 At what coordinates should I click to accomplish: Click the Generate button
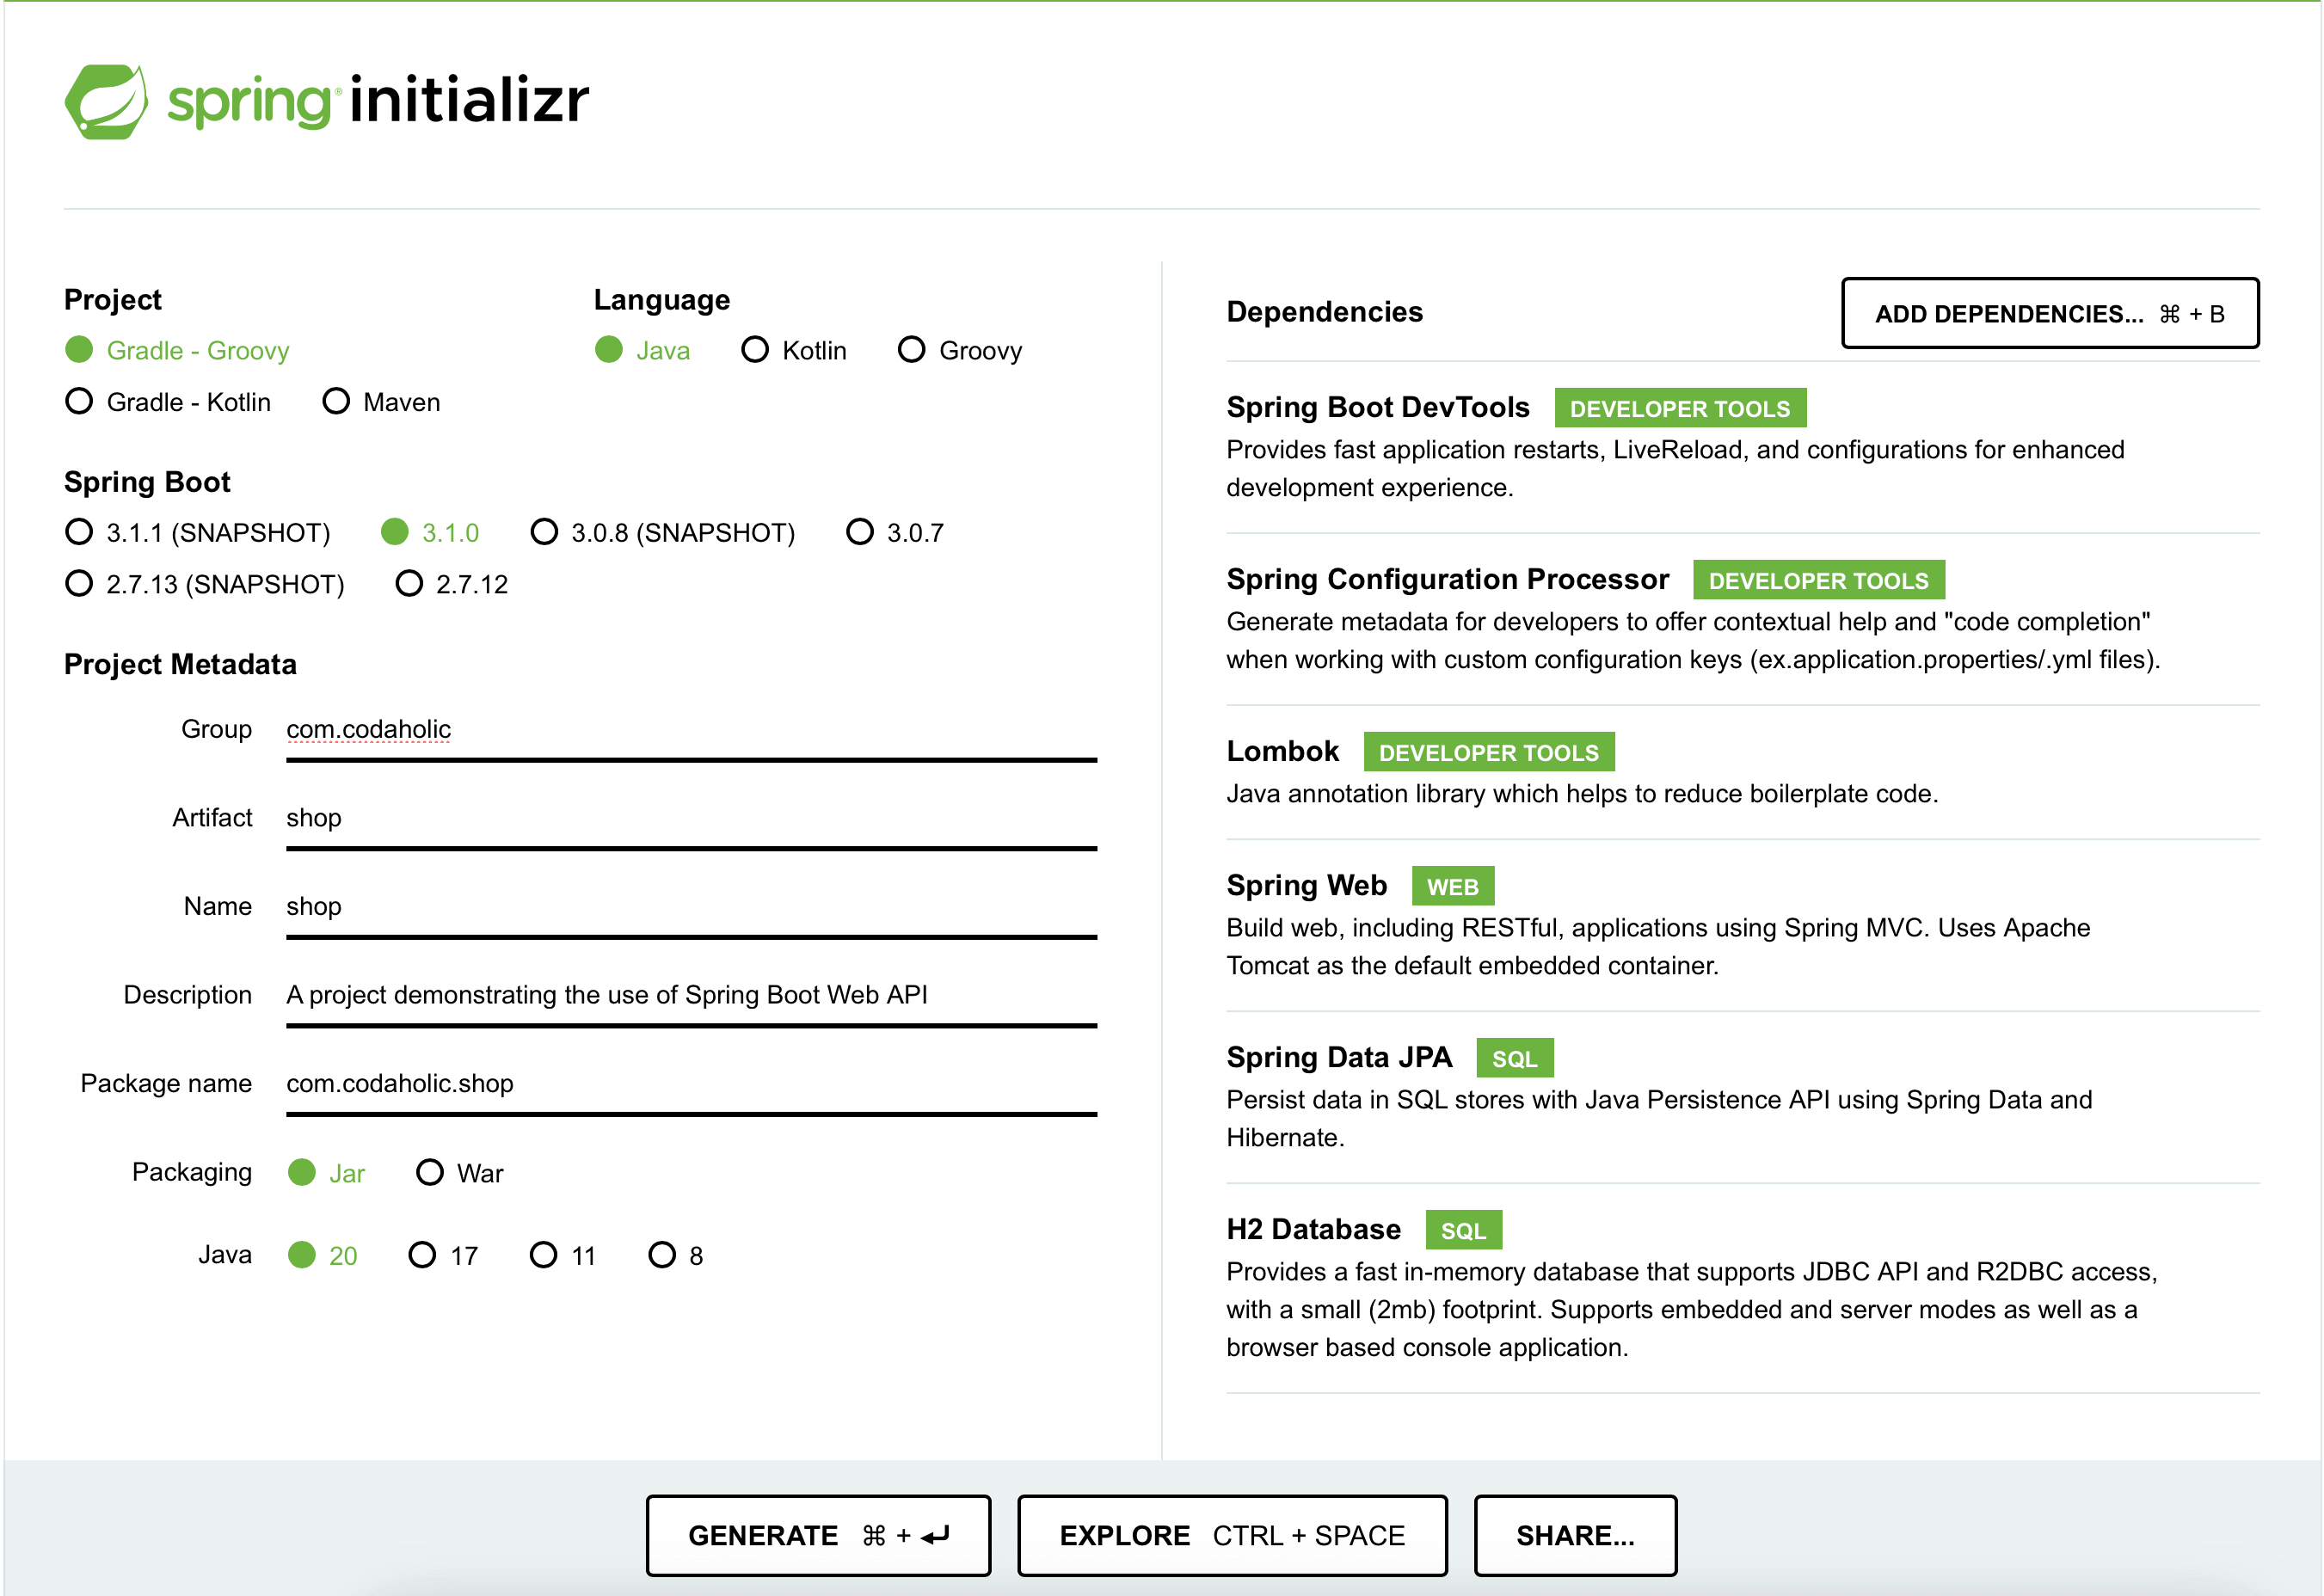tap(818, 1536)
